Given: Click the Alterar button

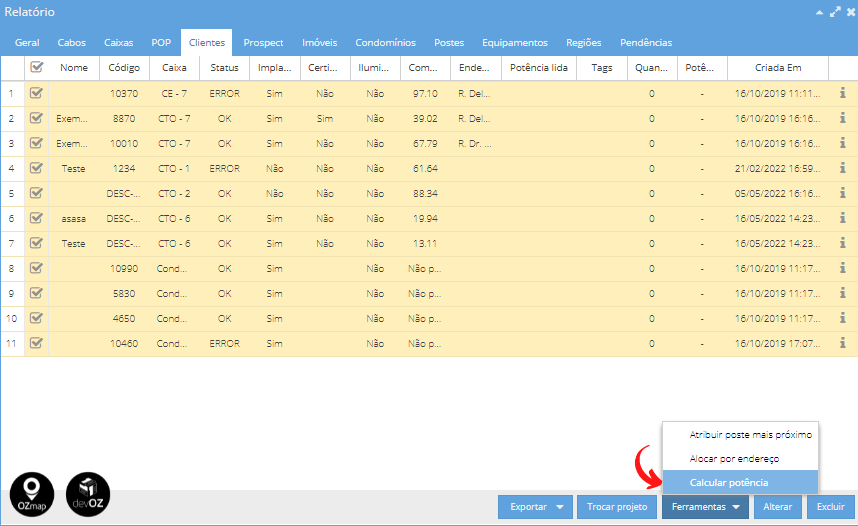Looking at the screenshot, I should point(778,507).
